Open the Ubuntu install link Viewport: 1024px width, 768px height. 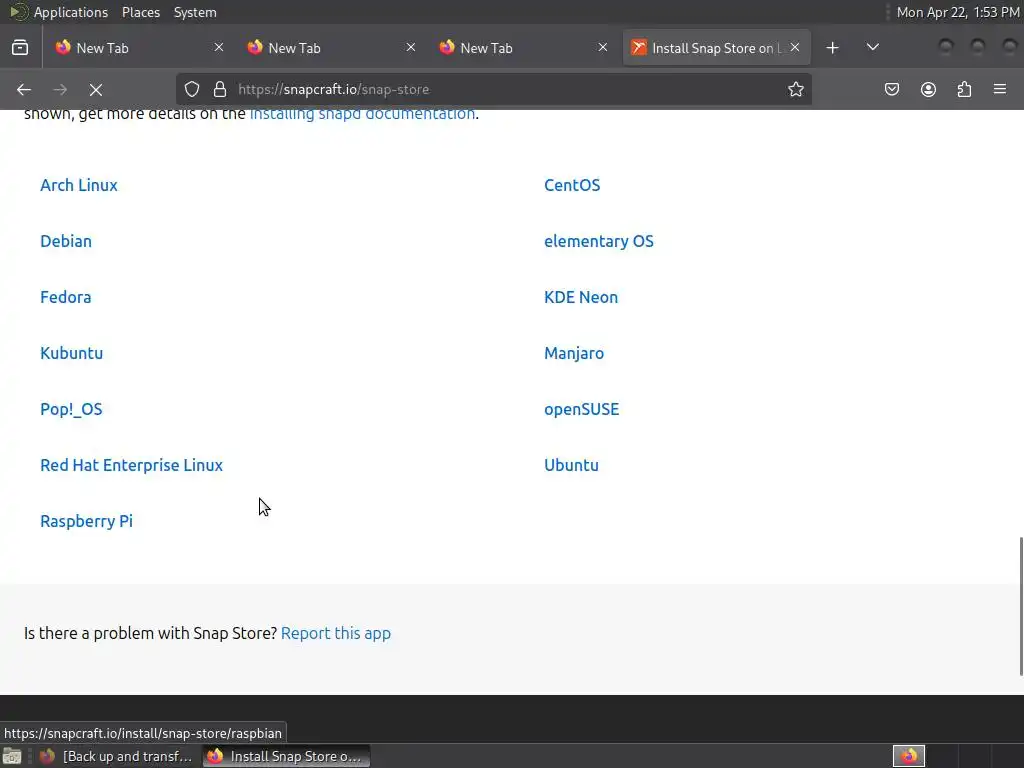pyautogui.click(x=571, y=466)
